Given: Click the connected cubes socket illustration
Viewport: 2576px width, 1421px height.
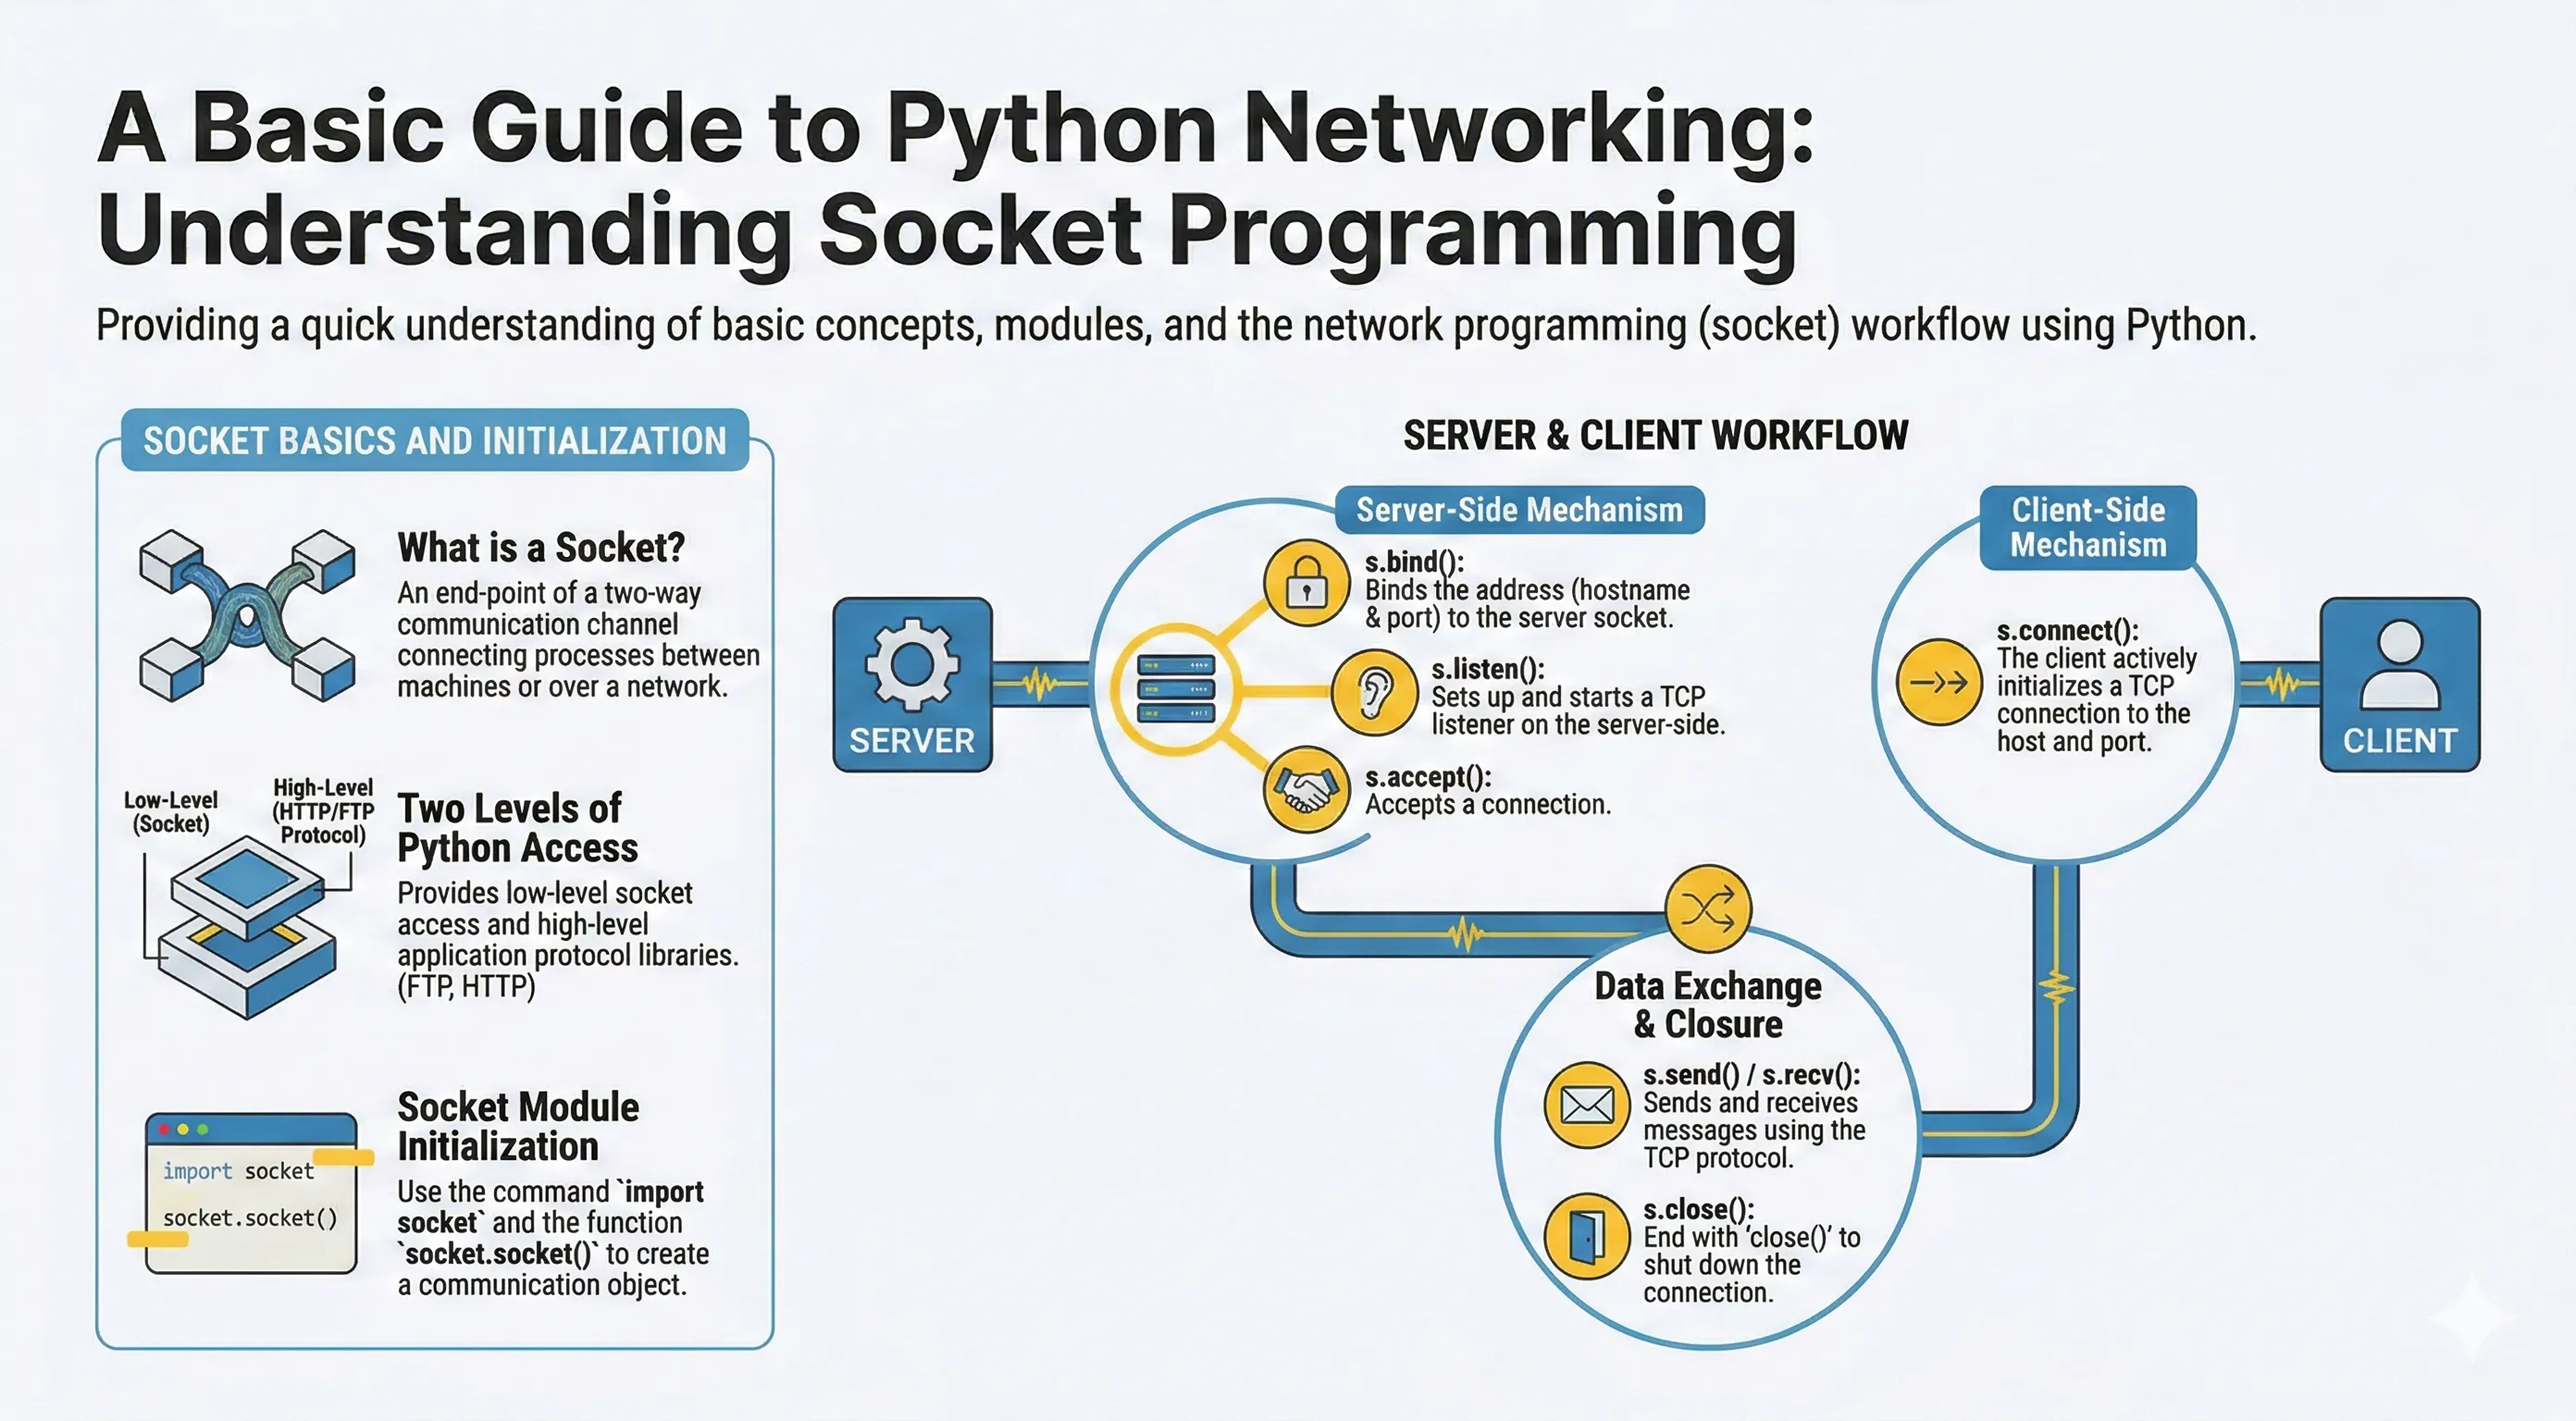Looking at the screenshot, I should click(x=247, y=614).
